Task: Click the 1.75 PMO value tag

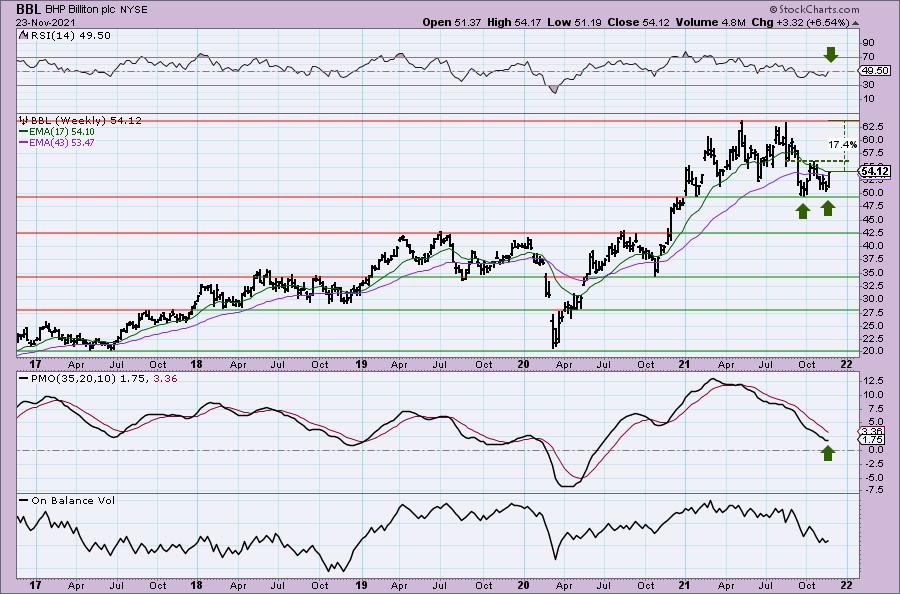Action: point(872,440)
